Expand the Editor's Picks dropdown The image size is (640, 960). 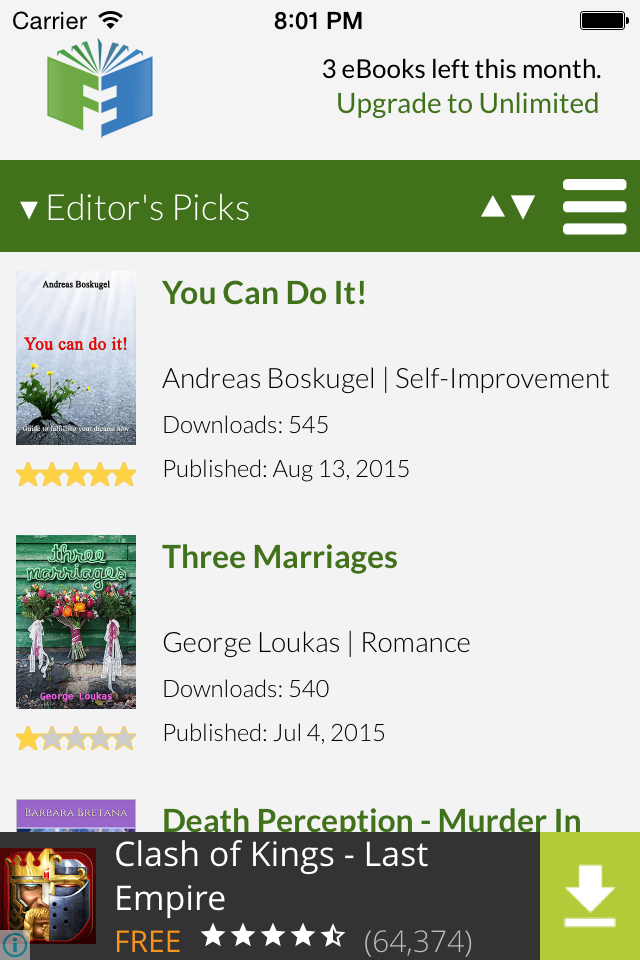[135, 208]
